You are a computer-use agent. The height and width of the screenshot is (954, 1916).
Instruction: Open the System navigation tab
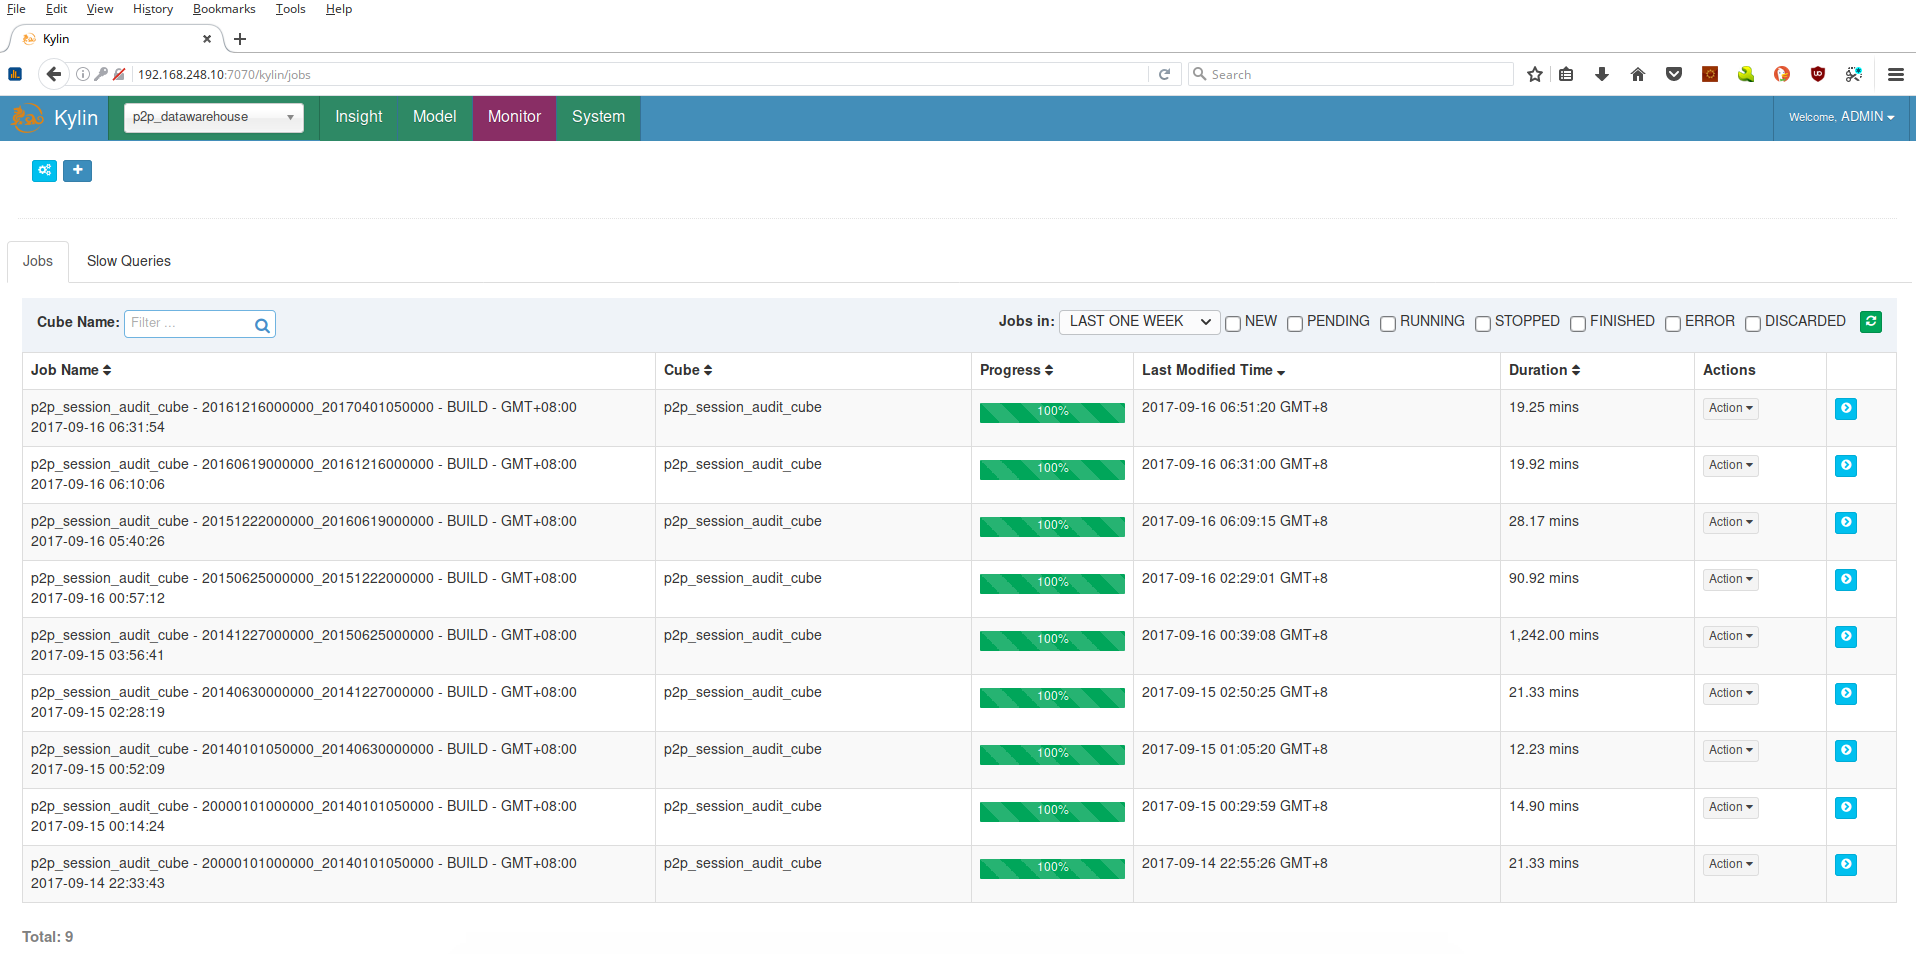point(598,117)
